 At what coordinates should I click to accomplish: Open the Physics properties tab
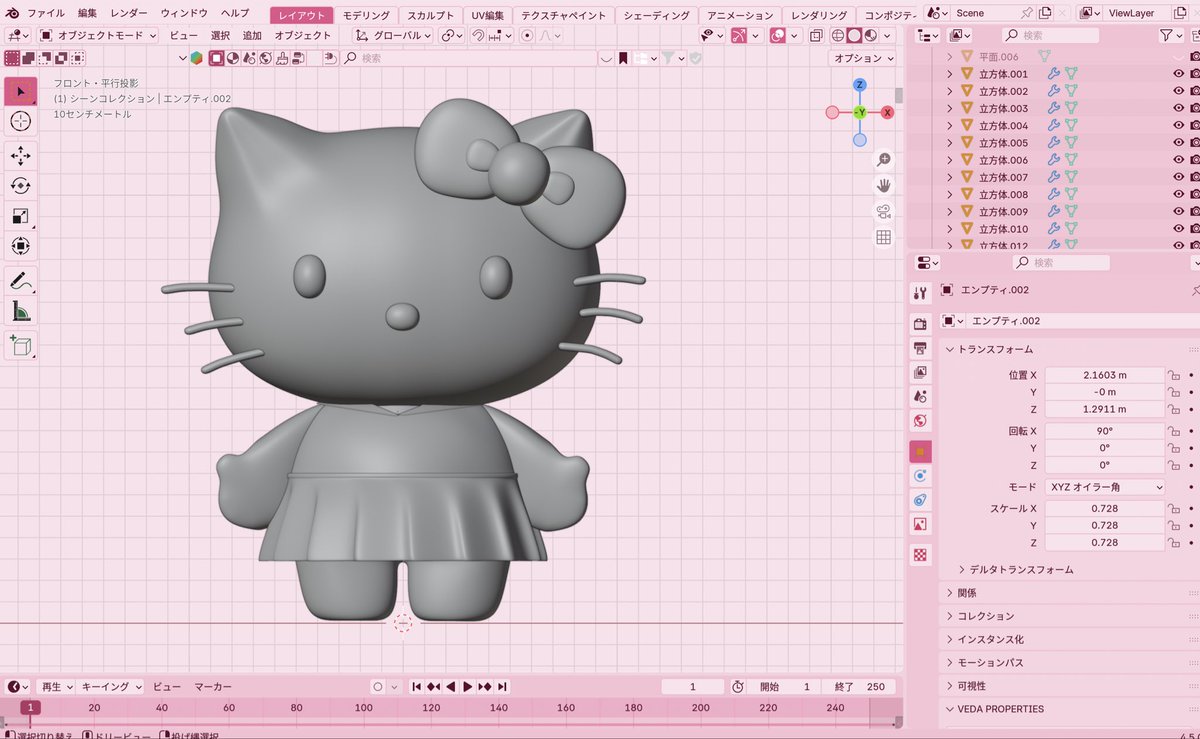coord(920,475)
